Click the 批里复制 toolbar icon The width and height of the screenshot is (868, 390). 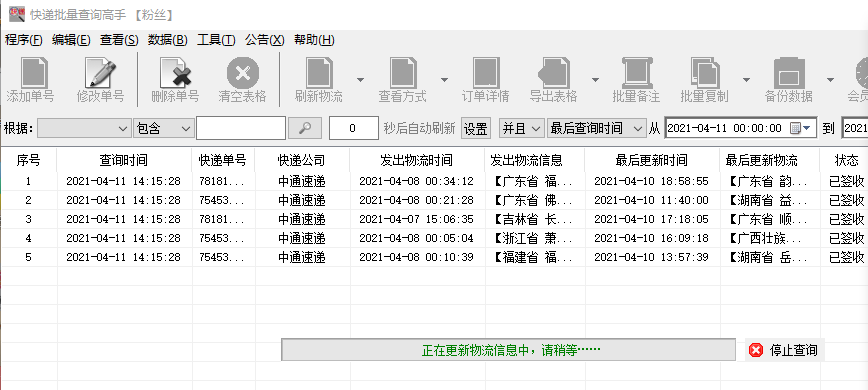pos(705,72)
